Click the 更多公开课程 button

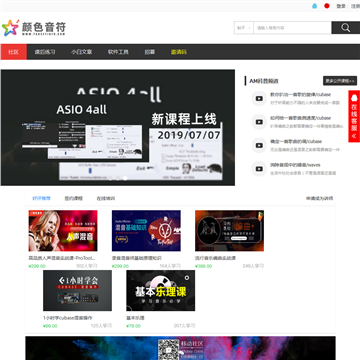coord(340,81)
